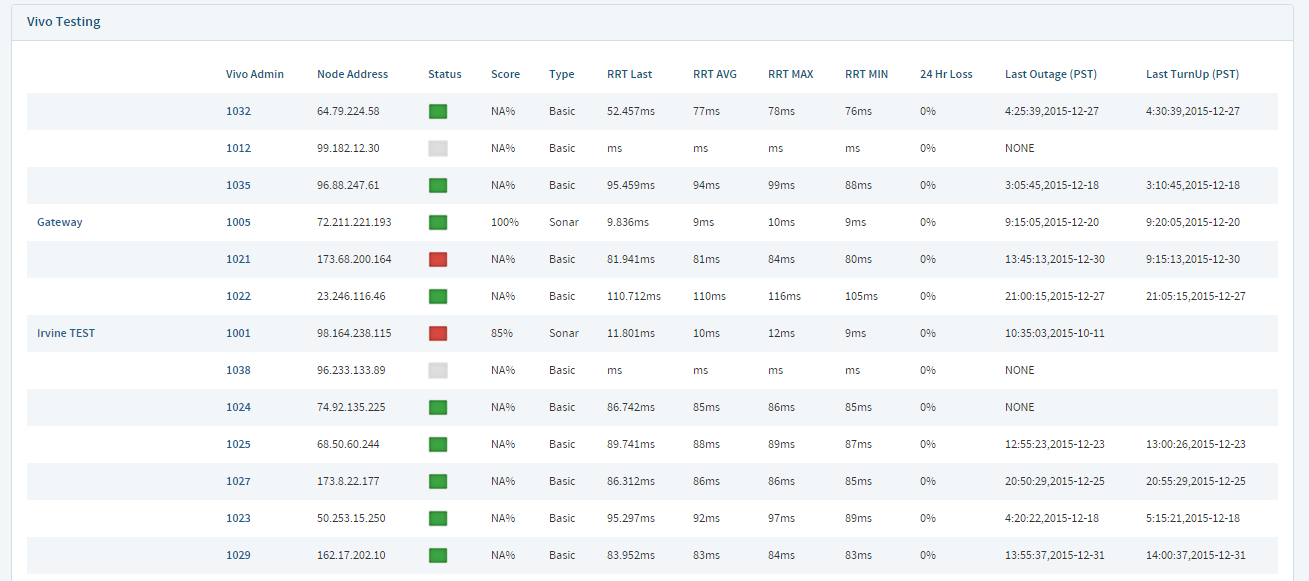Click the Last TurnUp (PST) column header

1193,74
